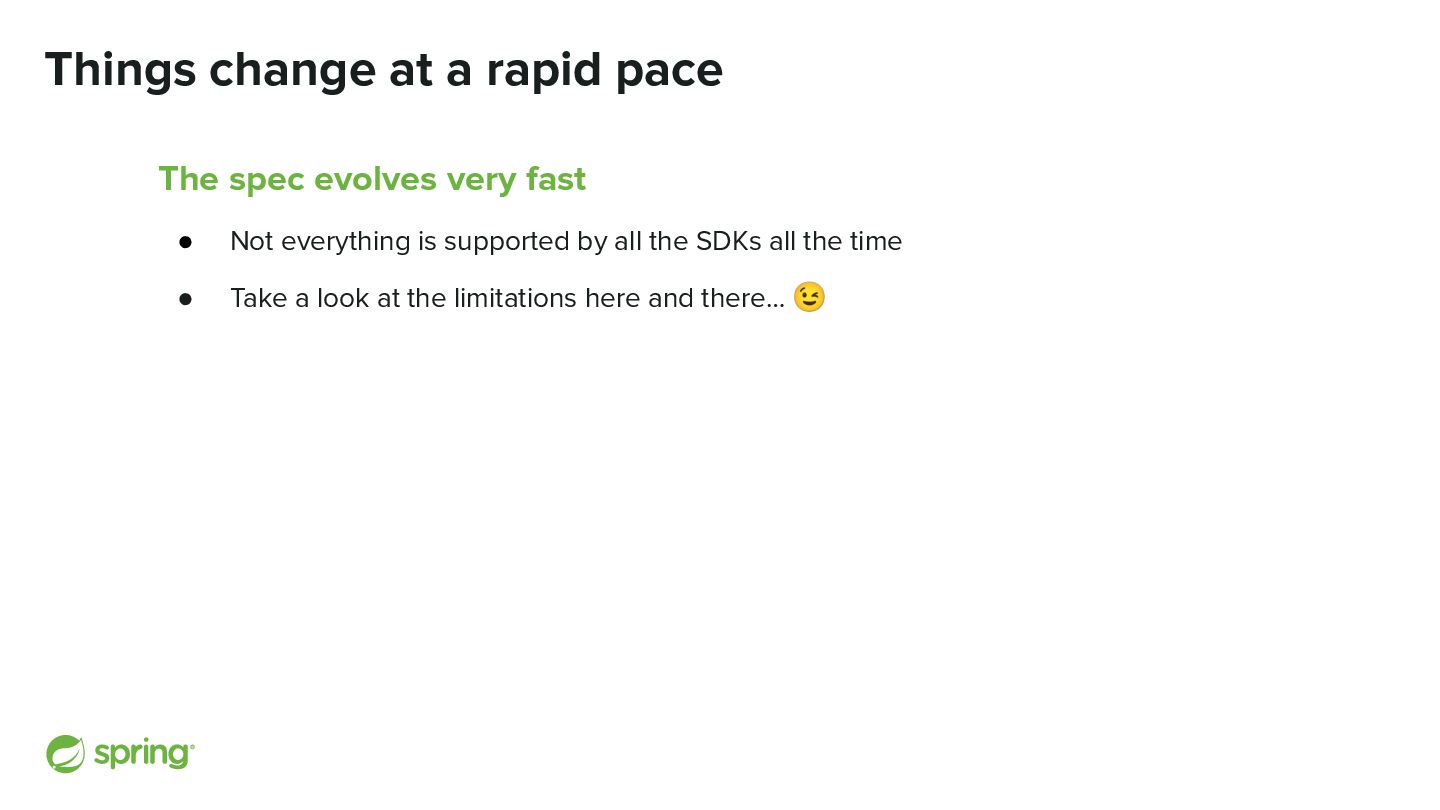This screenshot has width=1440, height=810.
Task: Click the word "Things" in the title
Action: tap(121, 71)
